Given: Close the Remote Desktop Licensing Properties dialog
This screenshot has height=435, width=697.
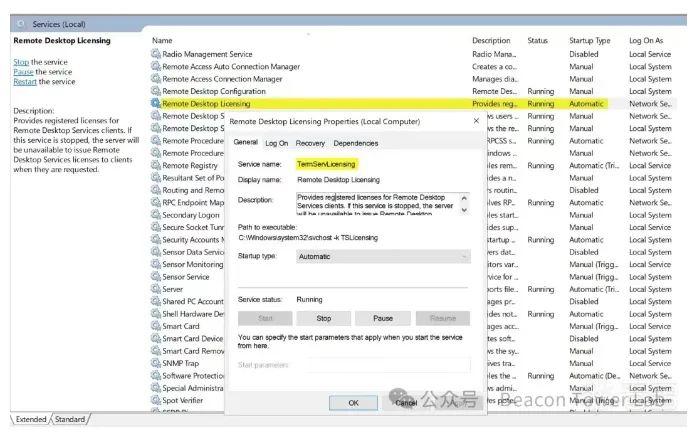Looking at the screenshot, I should coord(476,121).
